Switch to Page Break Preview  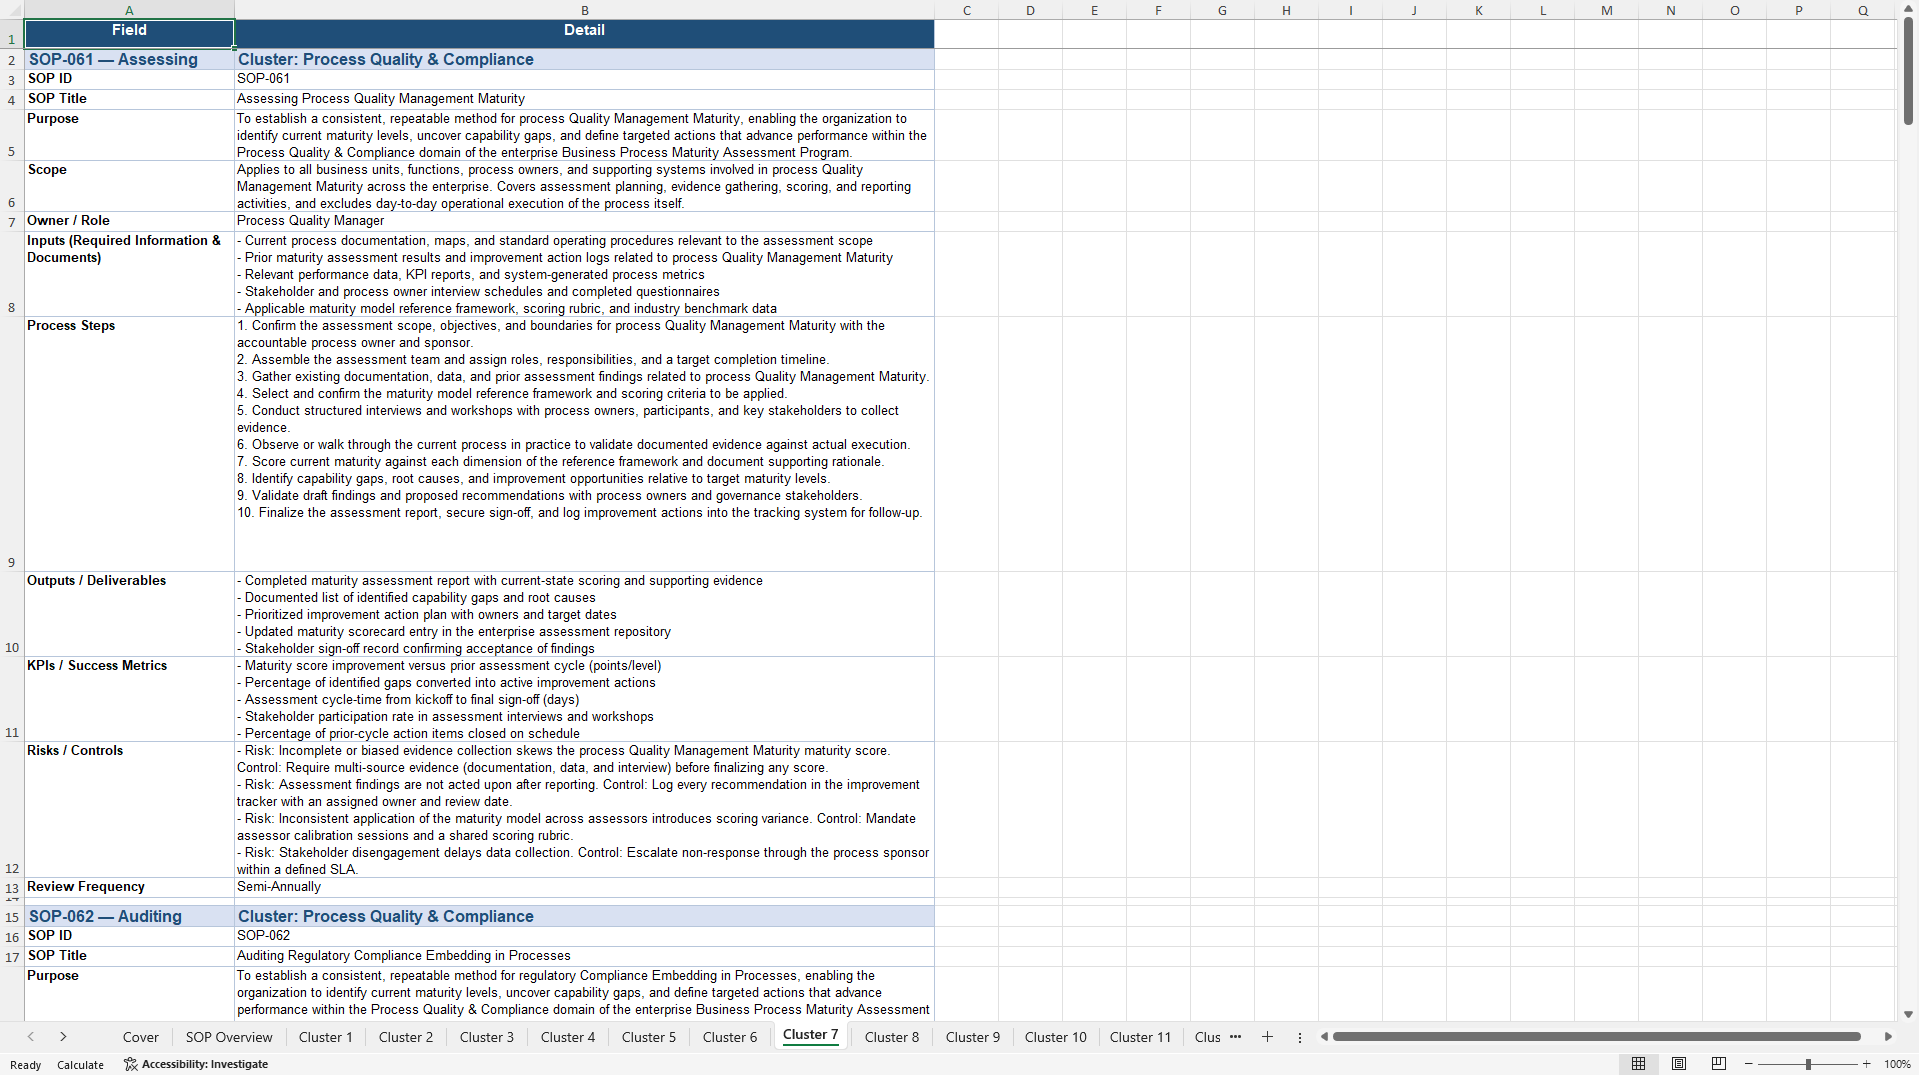[1719, 1064]
